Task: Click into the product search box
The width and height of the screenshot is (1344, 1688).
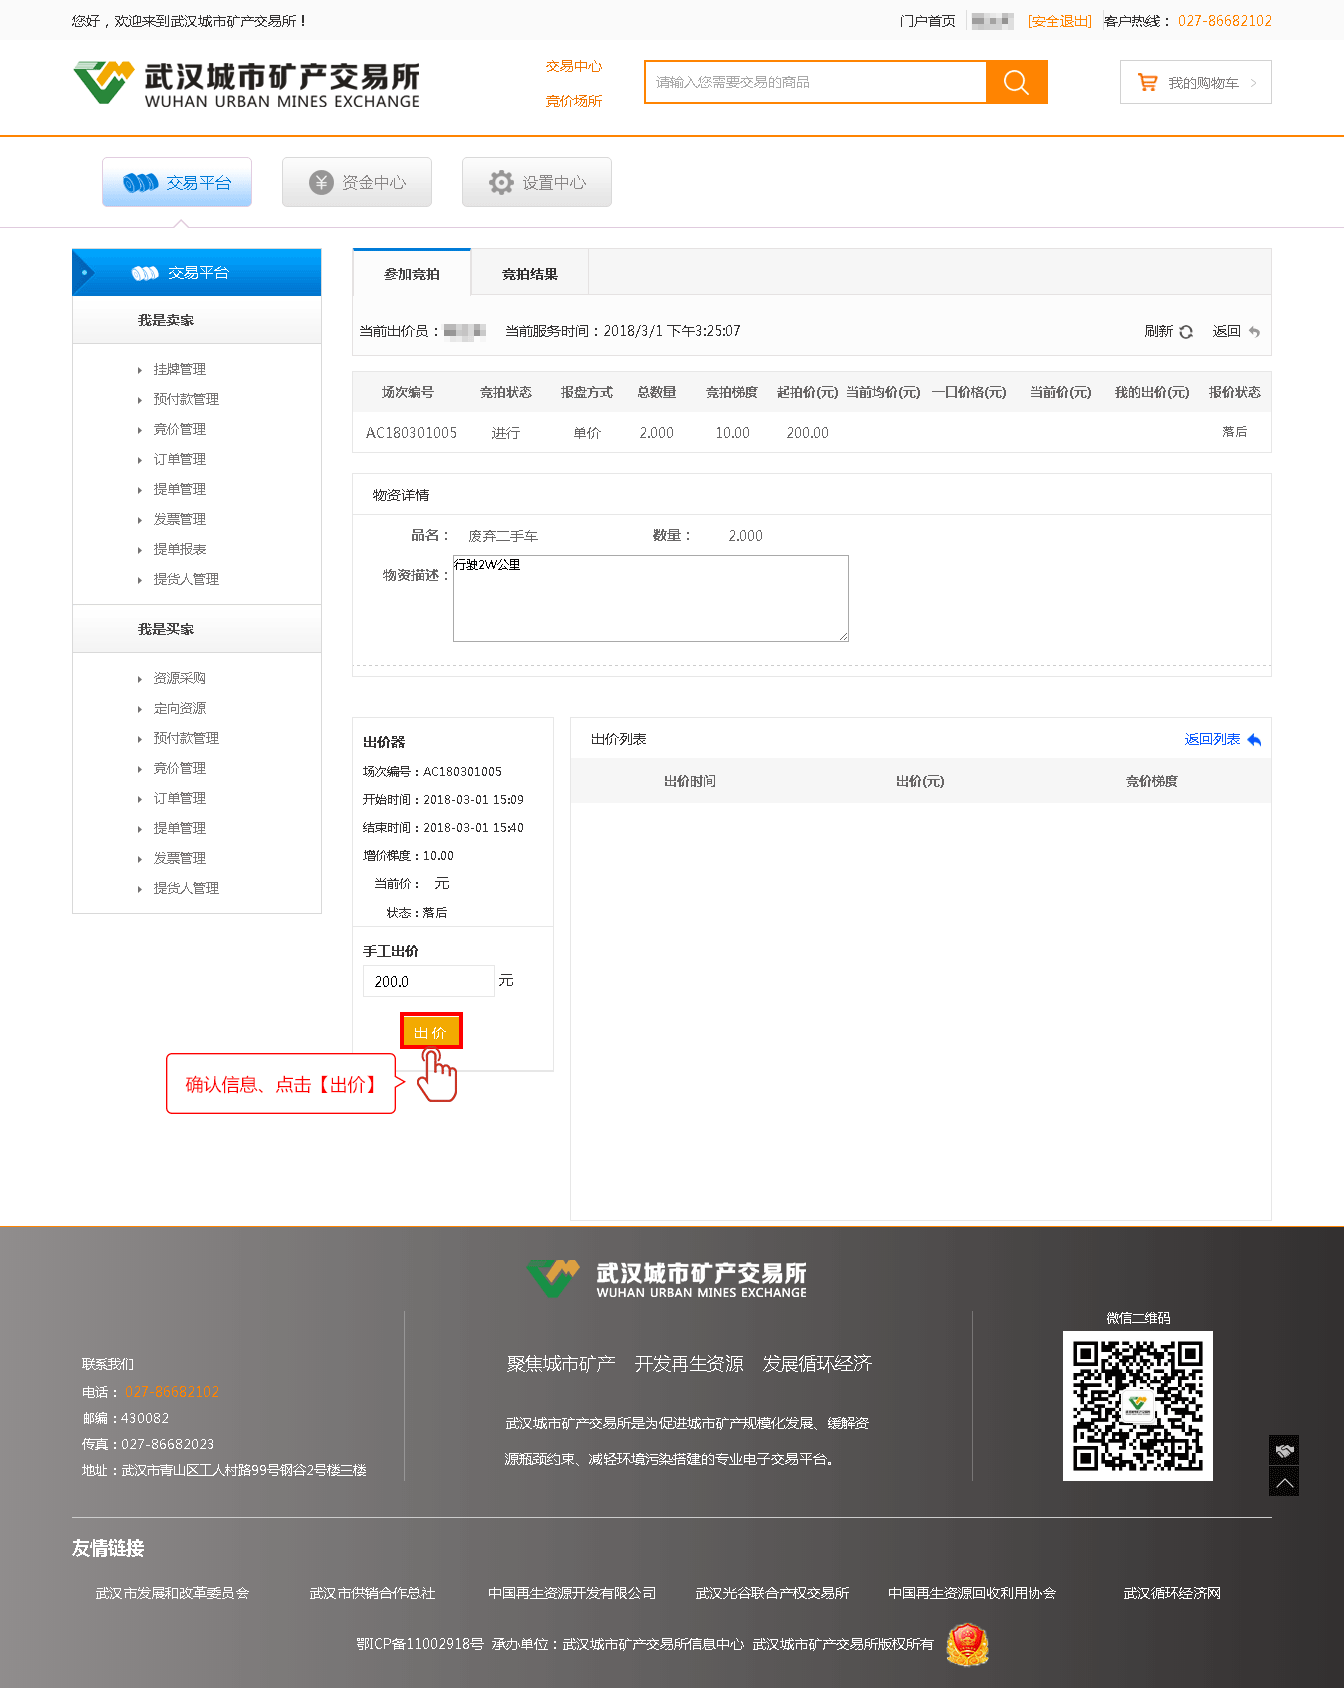Action: click(x=815, y=82)
